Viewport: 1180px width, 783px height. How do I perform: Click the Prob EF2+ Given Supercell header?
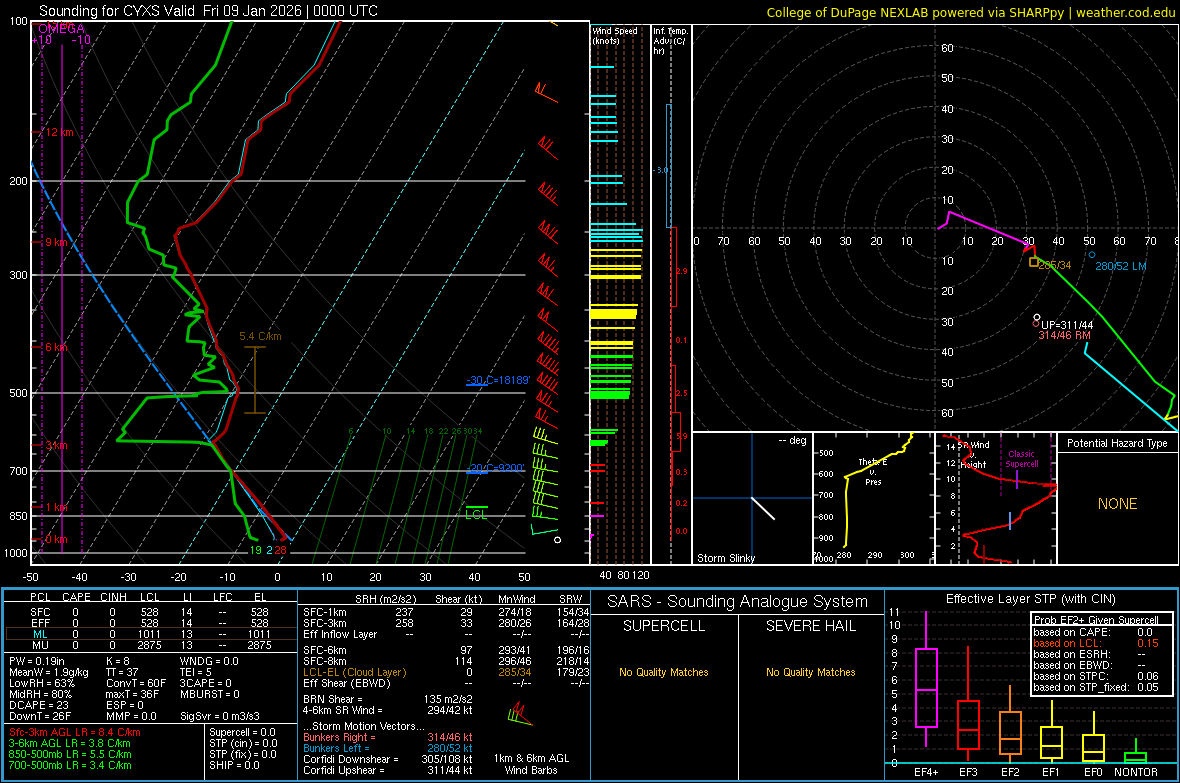click(1096, 620)
